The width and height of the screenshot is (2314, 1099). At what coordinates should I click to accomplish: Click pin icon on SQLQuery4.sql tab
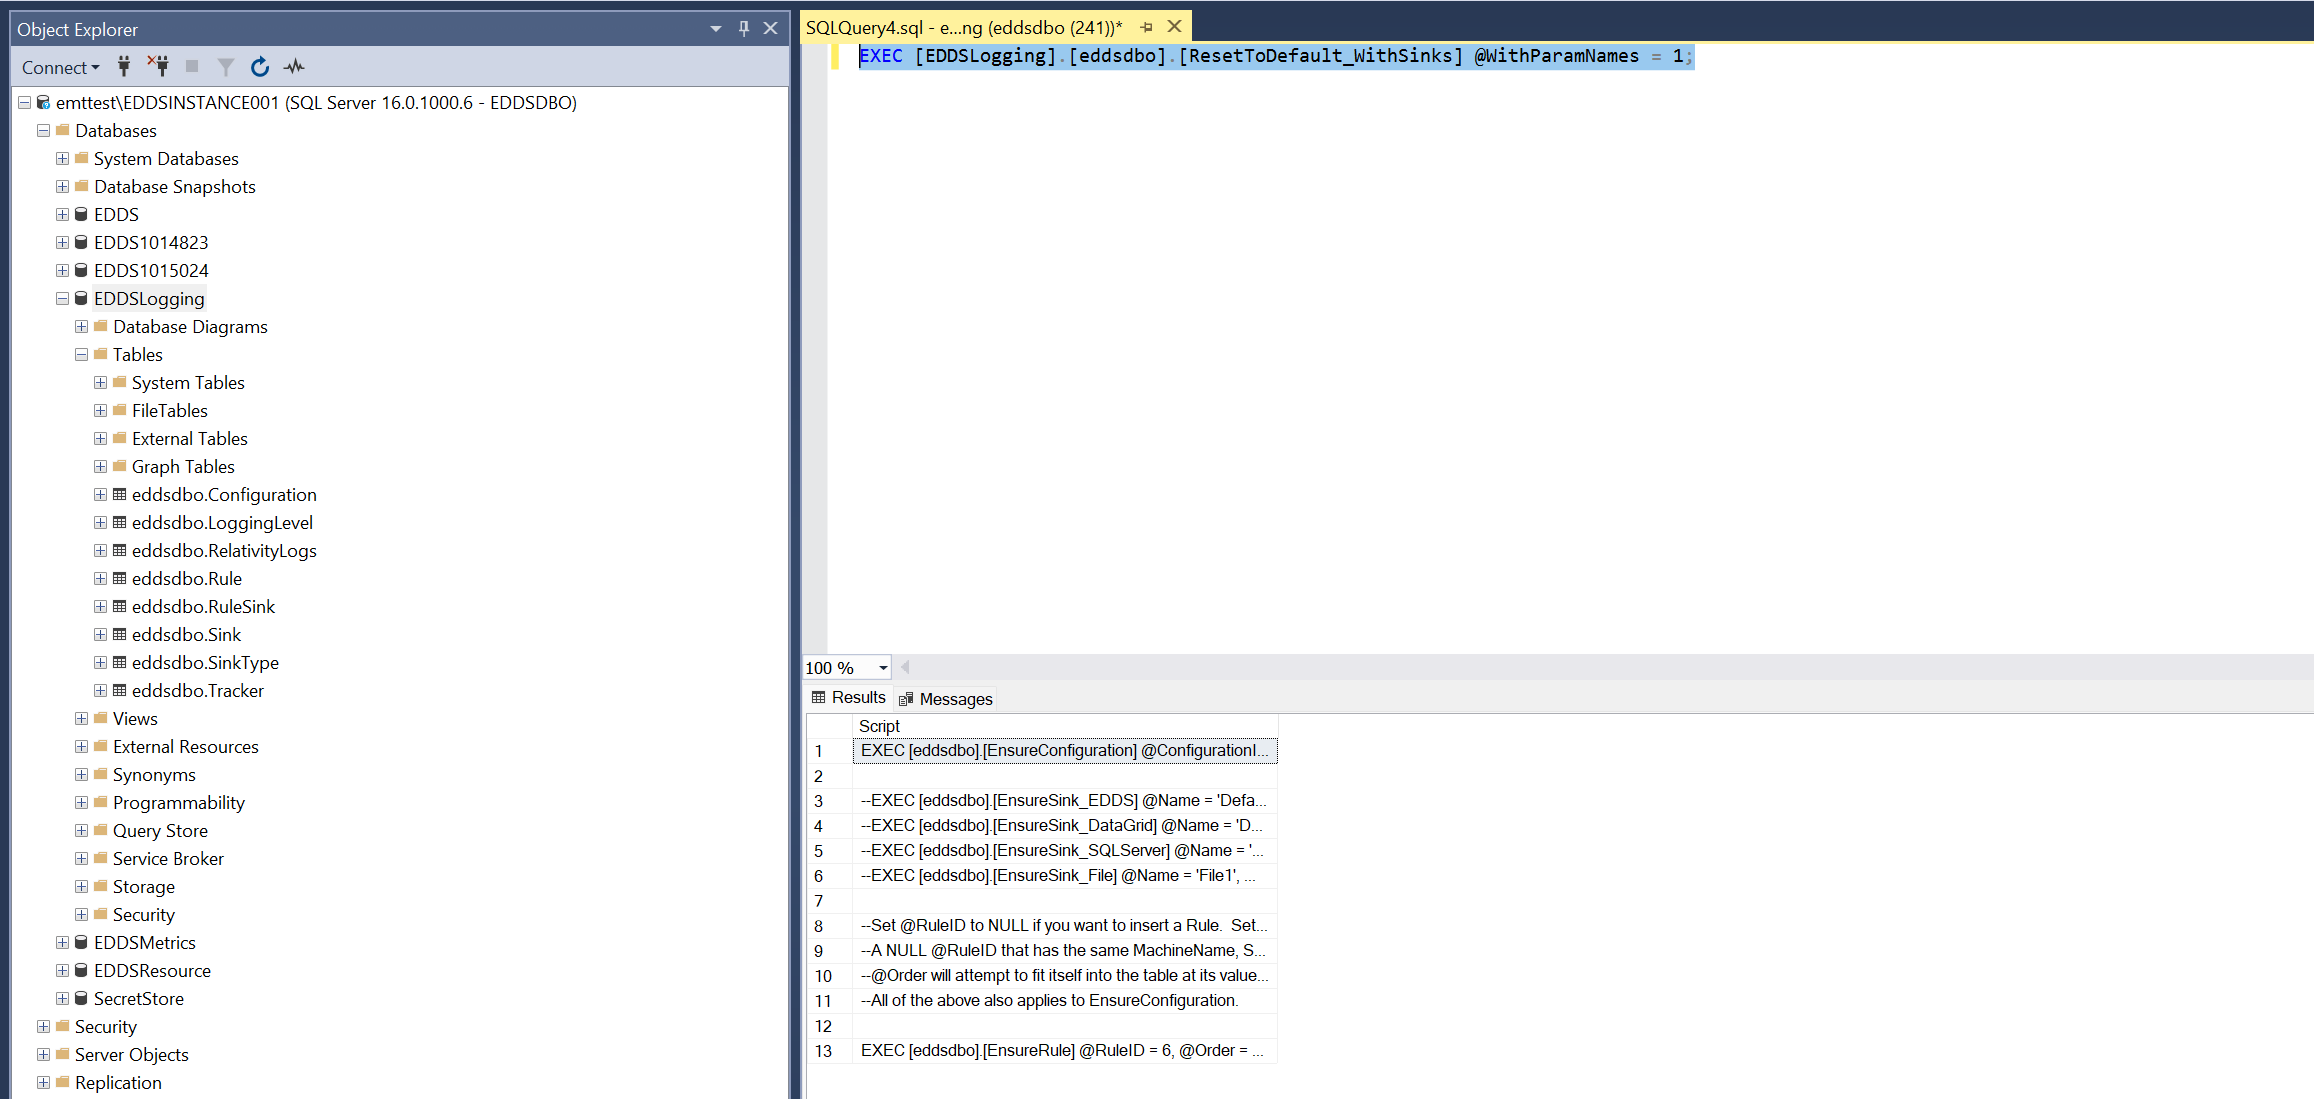coord(1147,28)
